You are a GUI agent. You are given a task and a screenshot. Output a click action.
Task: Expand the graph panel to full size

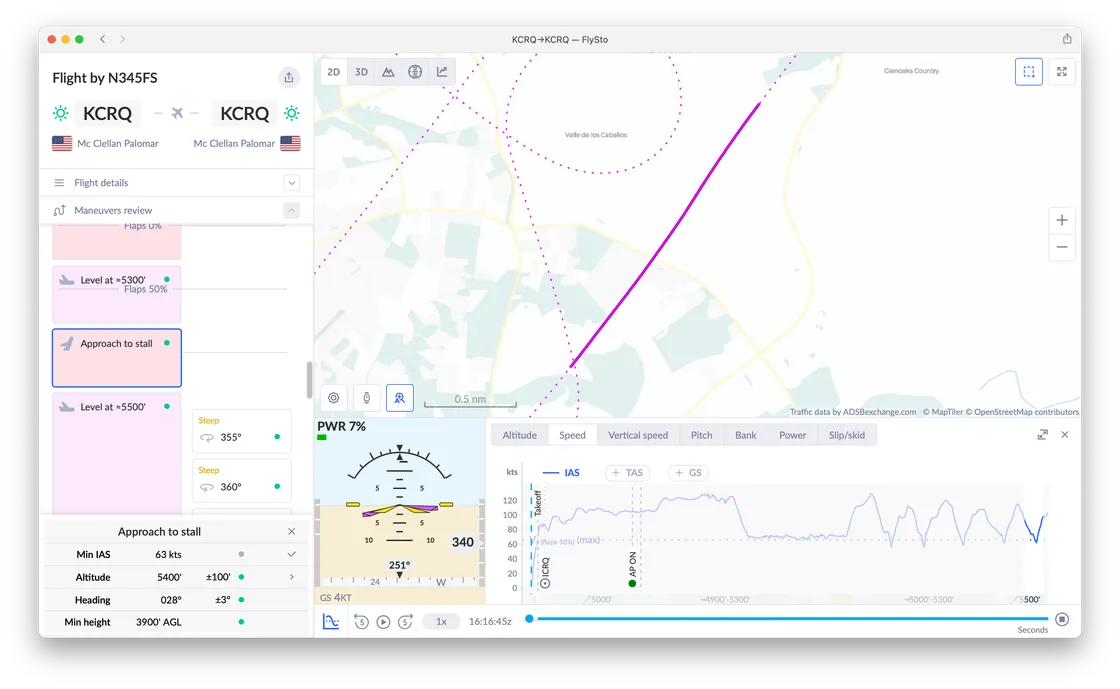pos(1043,434)
